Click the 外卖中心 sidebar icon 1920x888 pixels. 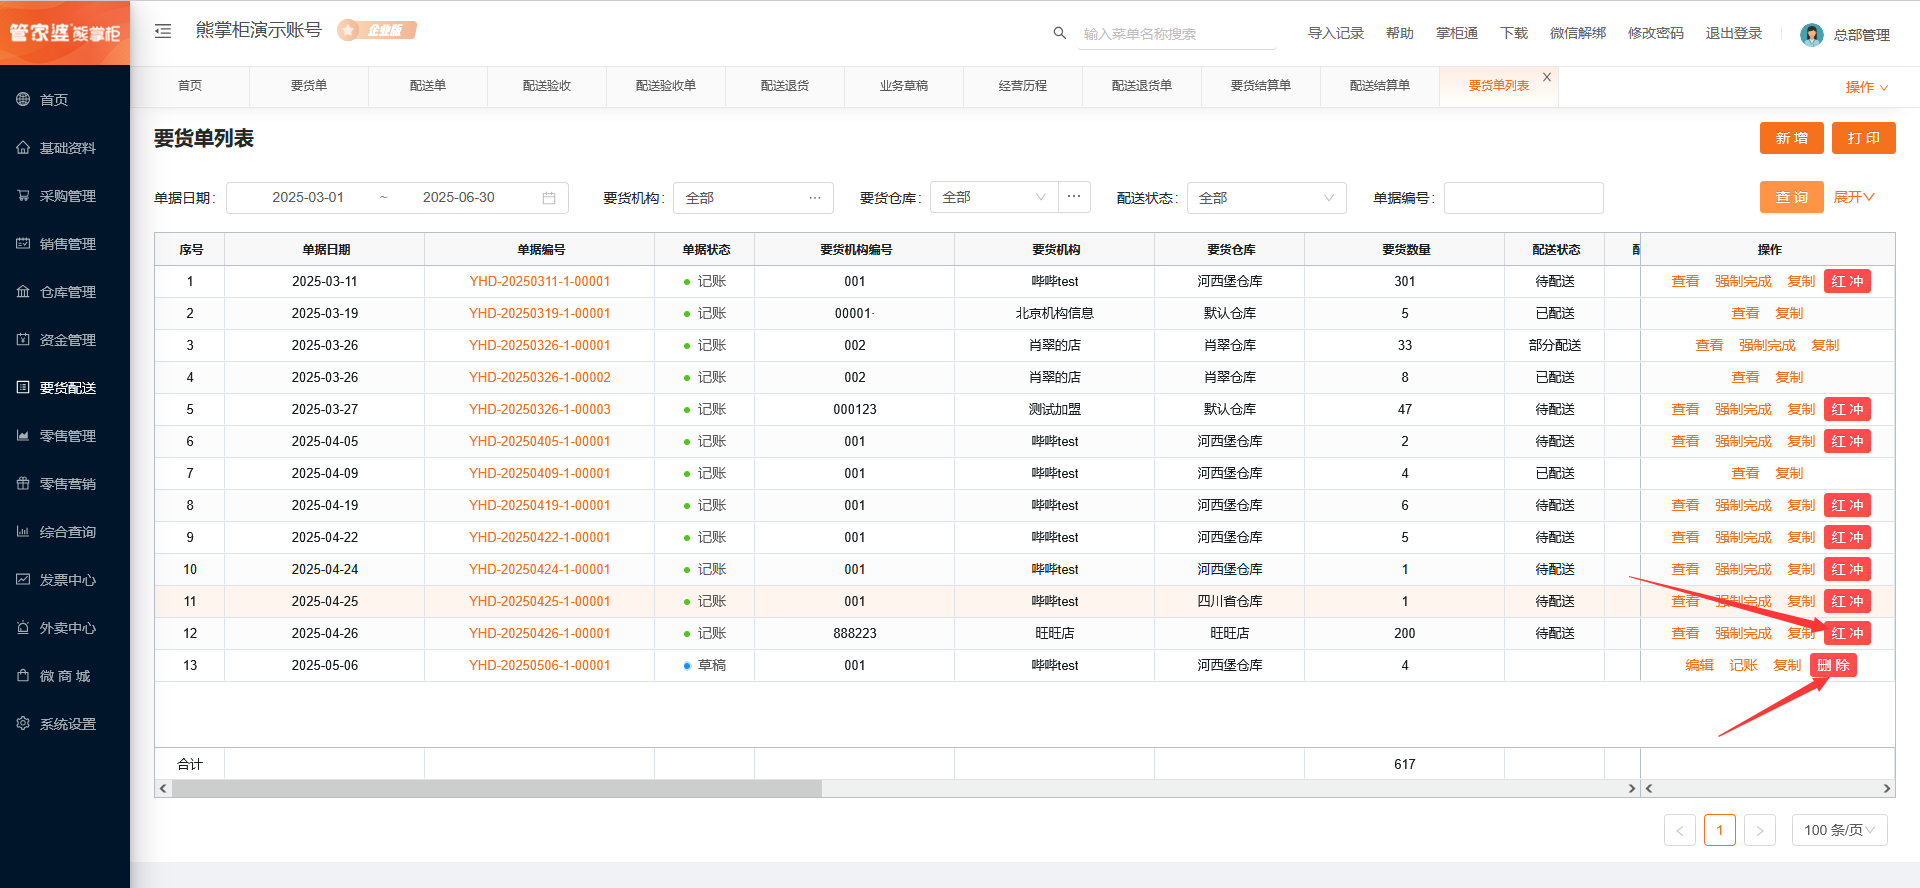click(x=23, y=627)
